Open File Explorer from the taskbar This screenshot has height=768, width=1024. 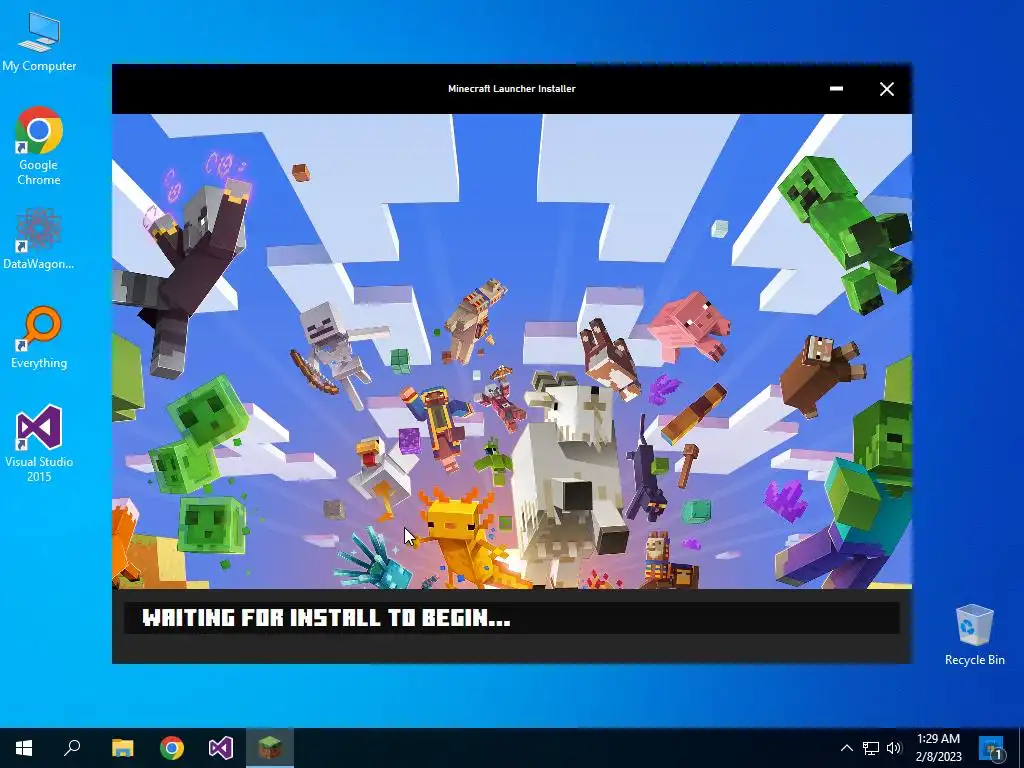[x=122, y=748]
